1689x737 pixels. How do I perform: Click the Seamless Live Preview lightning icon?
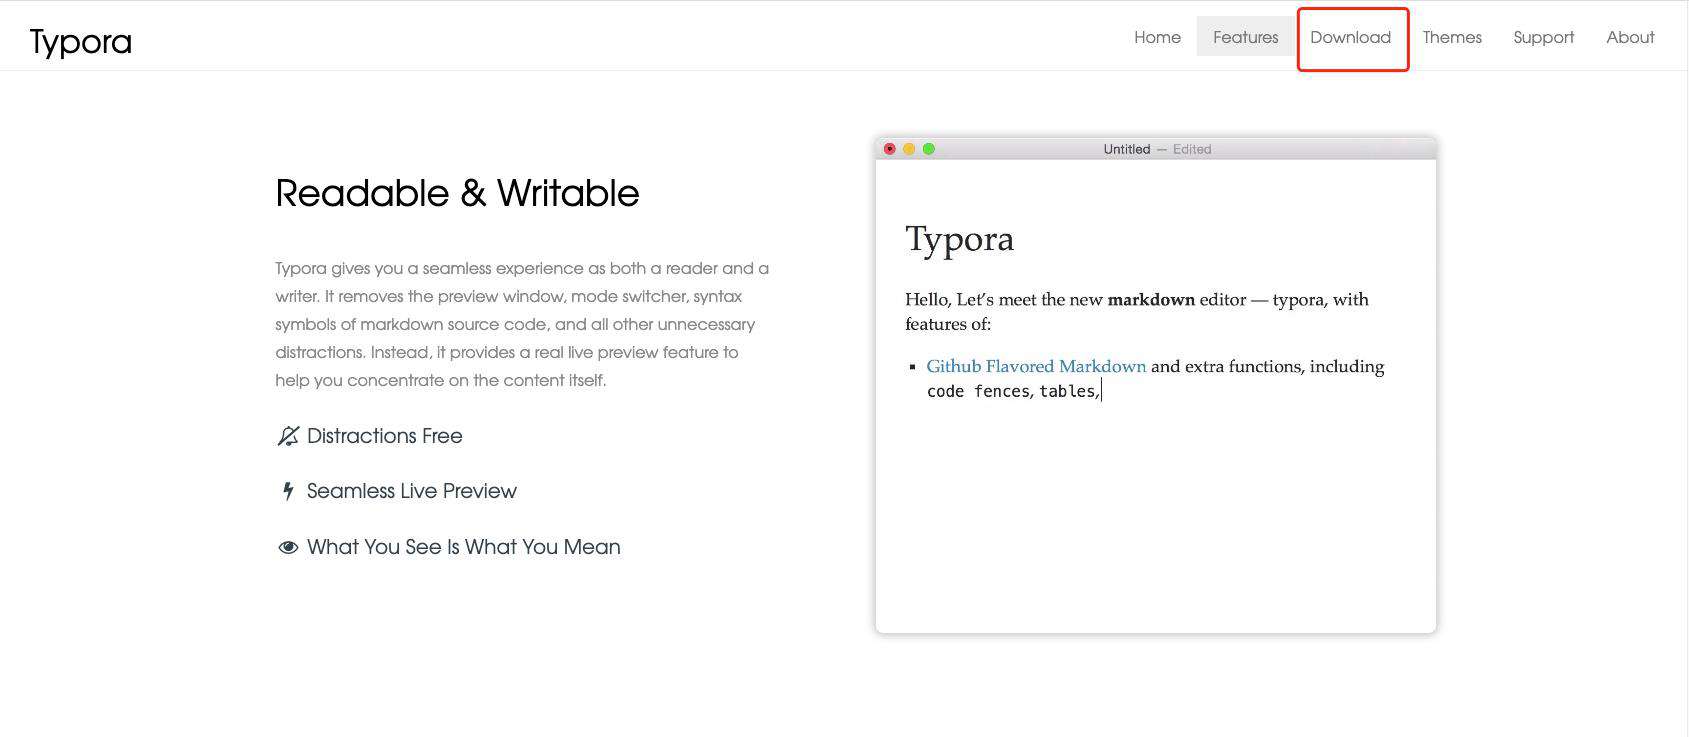click(288, 491)
